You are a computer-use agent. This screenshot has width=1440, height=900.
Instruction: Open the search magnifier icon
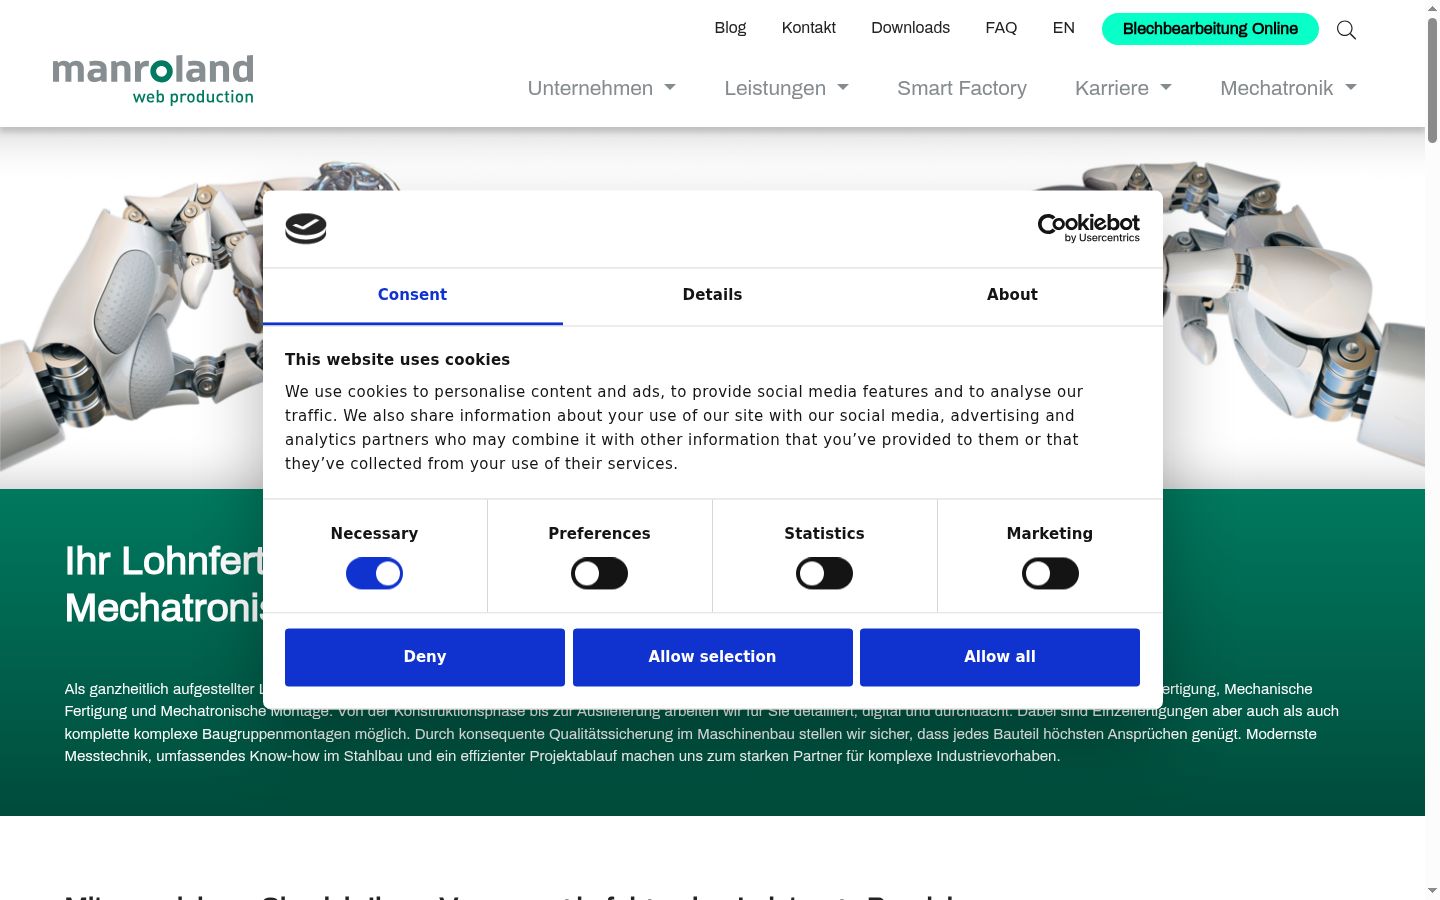pos(1346,30)
